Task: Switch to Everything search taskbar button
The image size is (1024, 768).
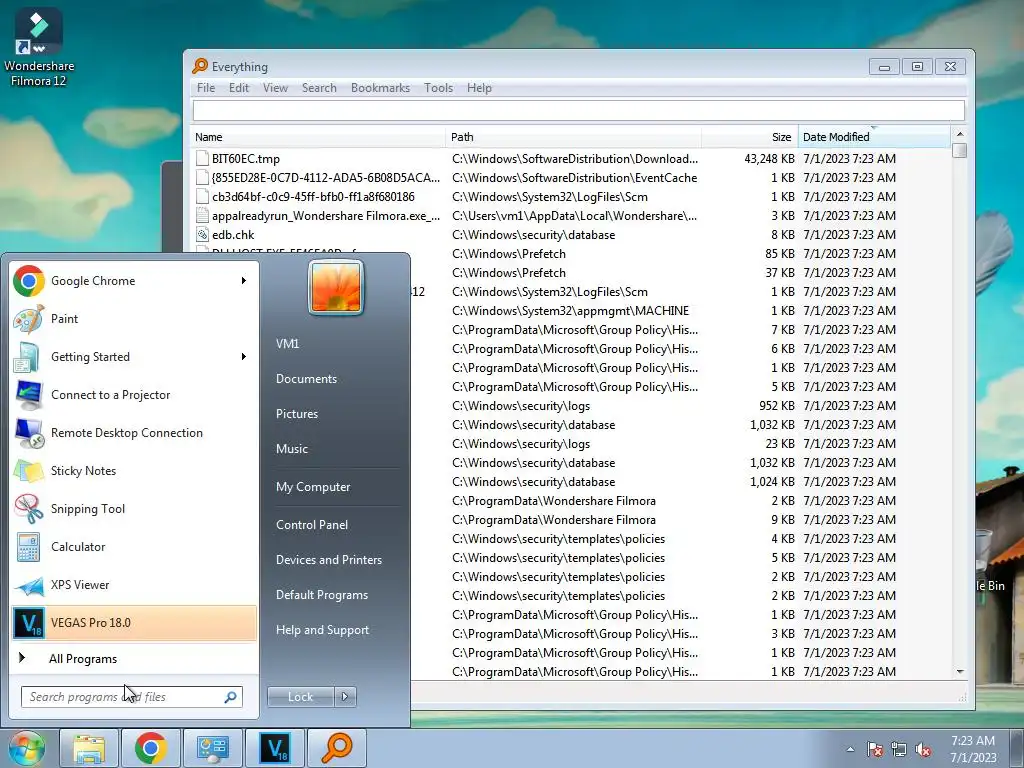Action: [337, 748]
